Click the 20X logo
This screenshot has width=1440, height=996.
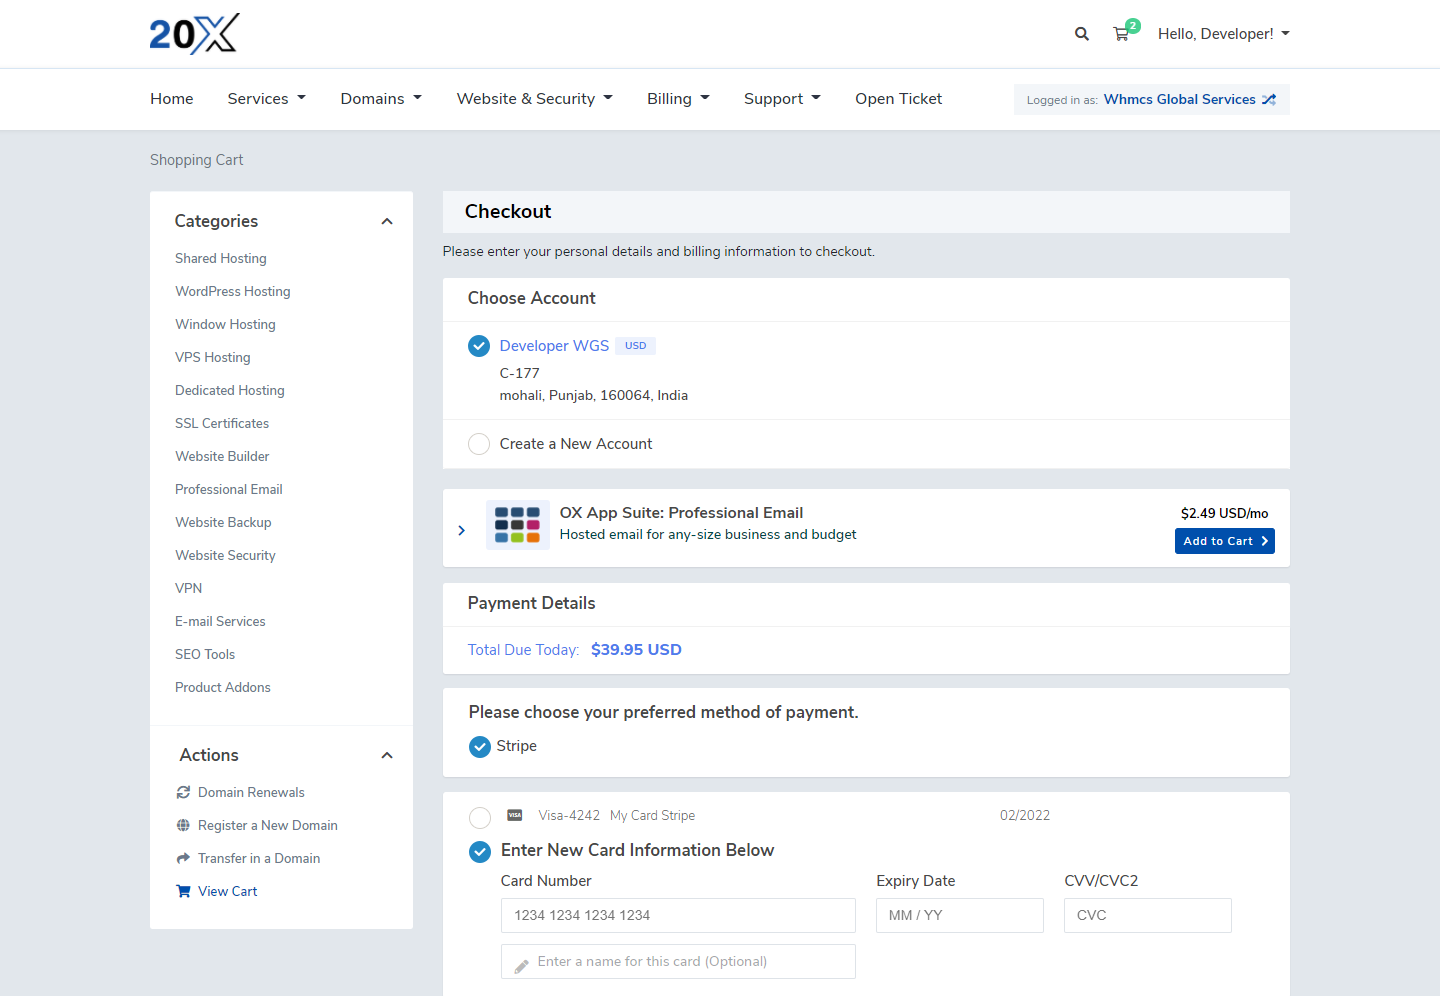point(194,34)
